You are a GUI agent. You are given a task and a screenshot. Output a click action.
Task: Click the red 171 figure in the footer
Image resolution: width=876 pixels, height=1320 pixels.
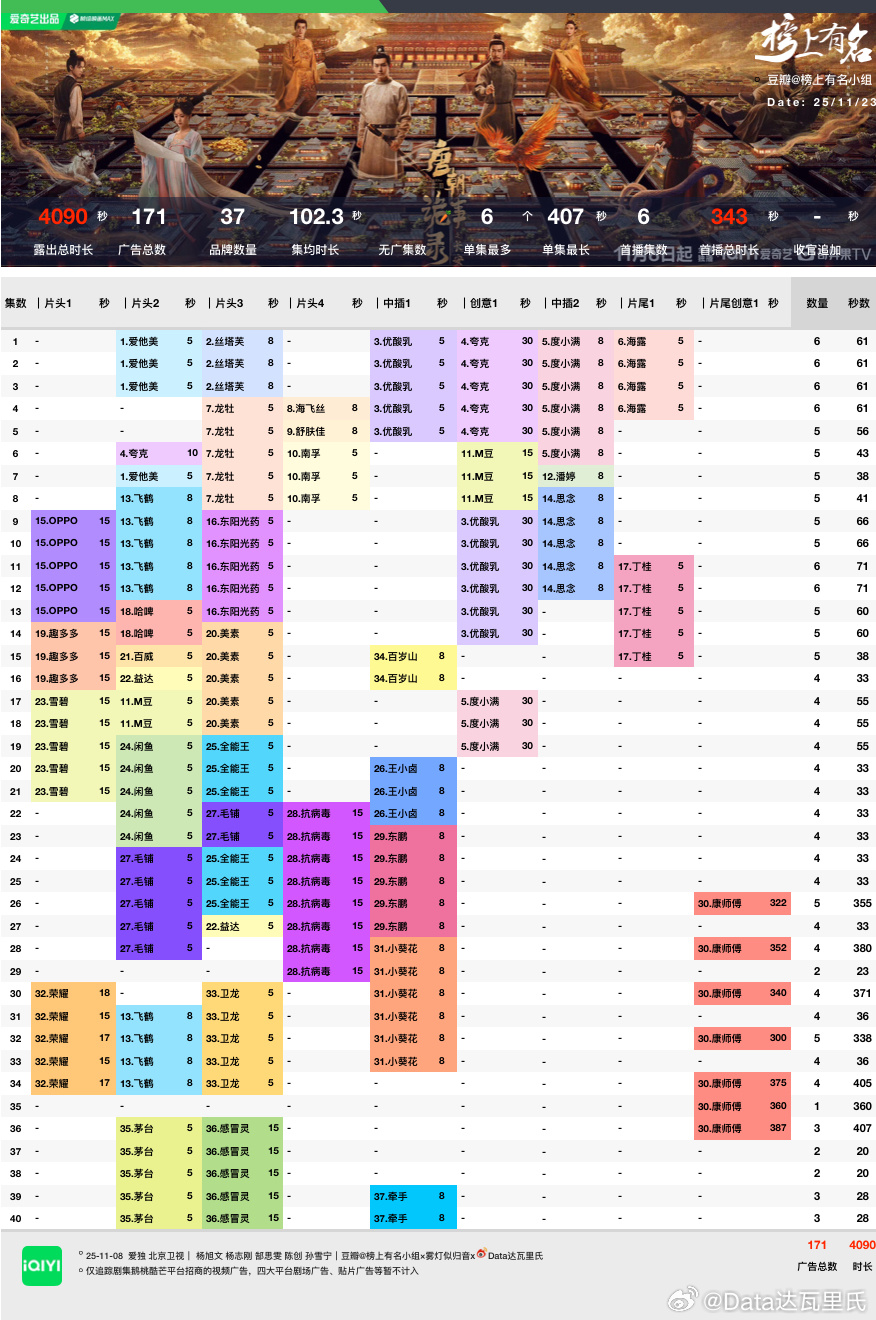tap(817, 1245)
